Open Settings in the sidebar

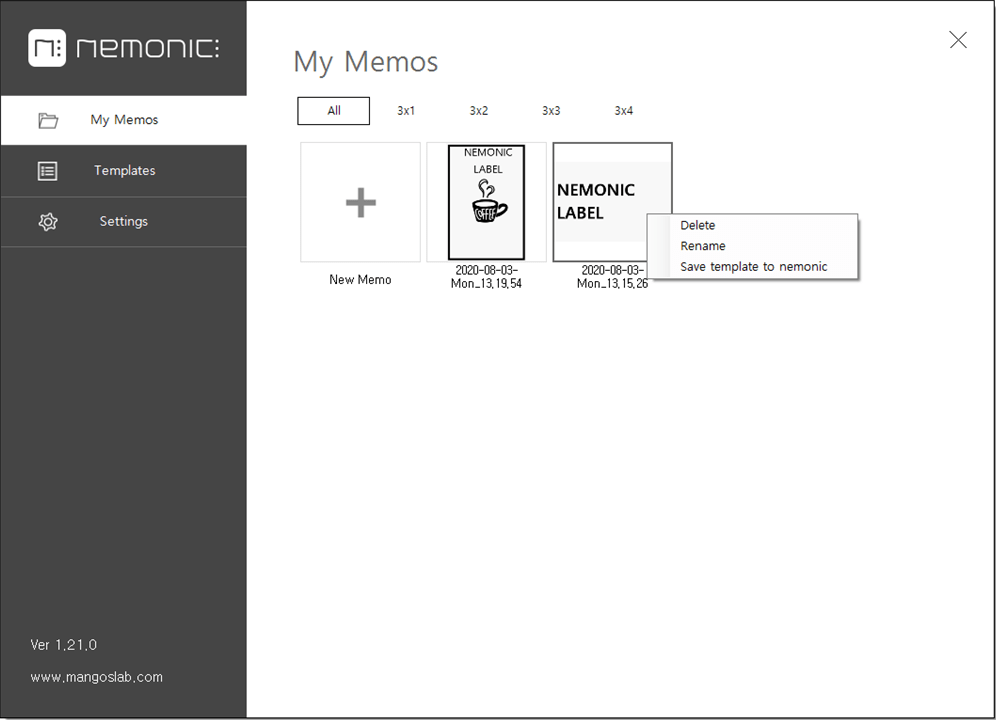[x=124, y=222]
